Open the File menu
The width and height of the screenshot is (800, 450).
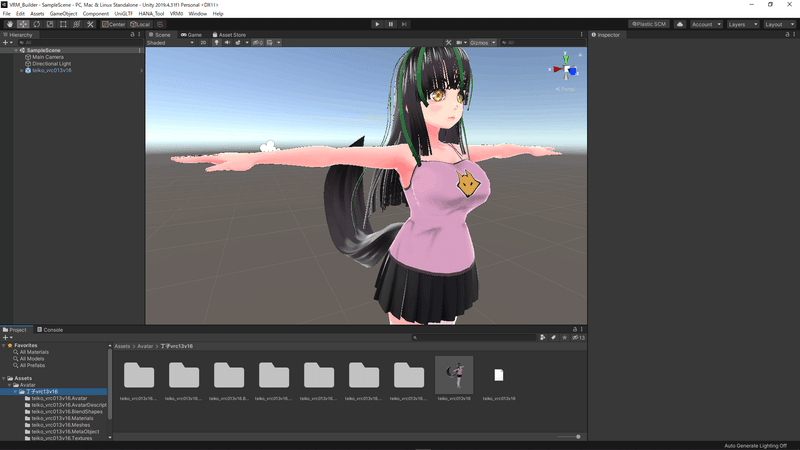7,14
